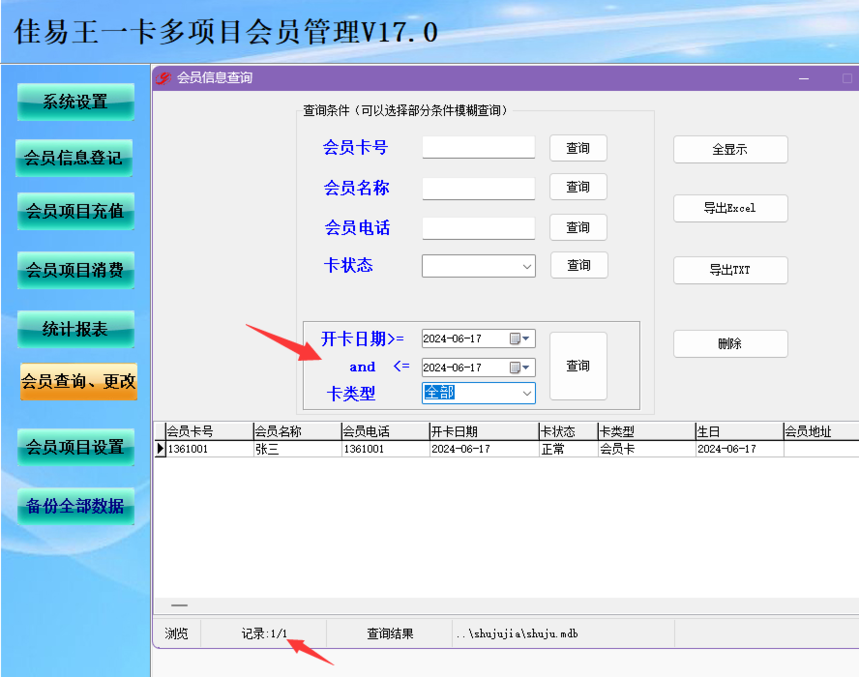Click 全显示 button
Viewport: 859px width, 677px height.
pos(730,150)
